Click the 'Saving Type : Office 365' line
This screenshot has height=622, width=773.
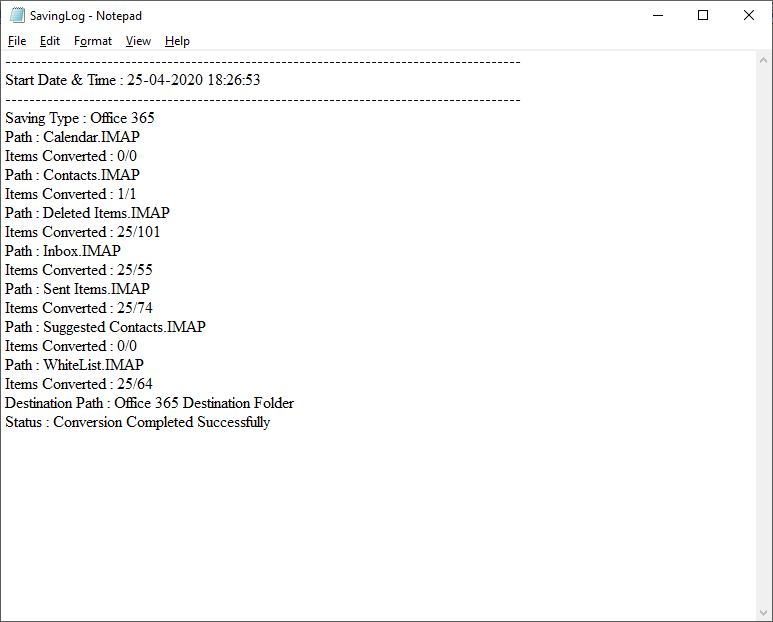click(80, 118)
